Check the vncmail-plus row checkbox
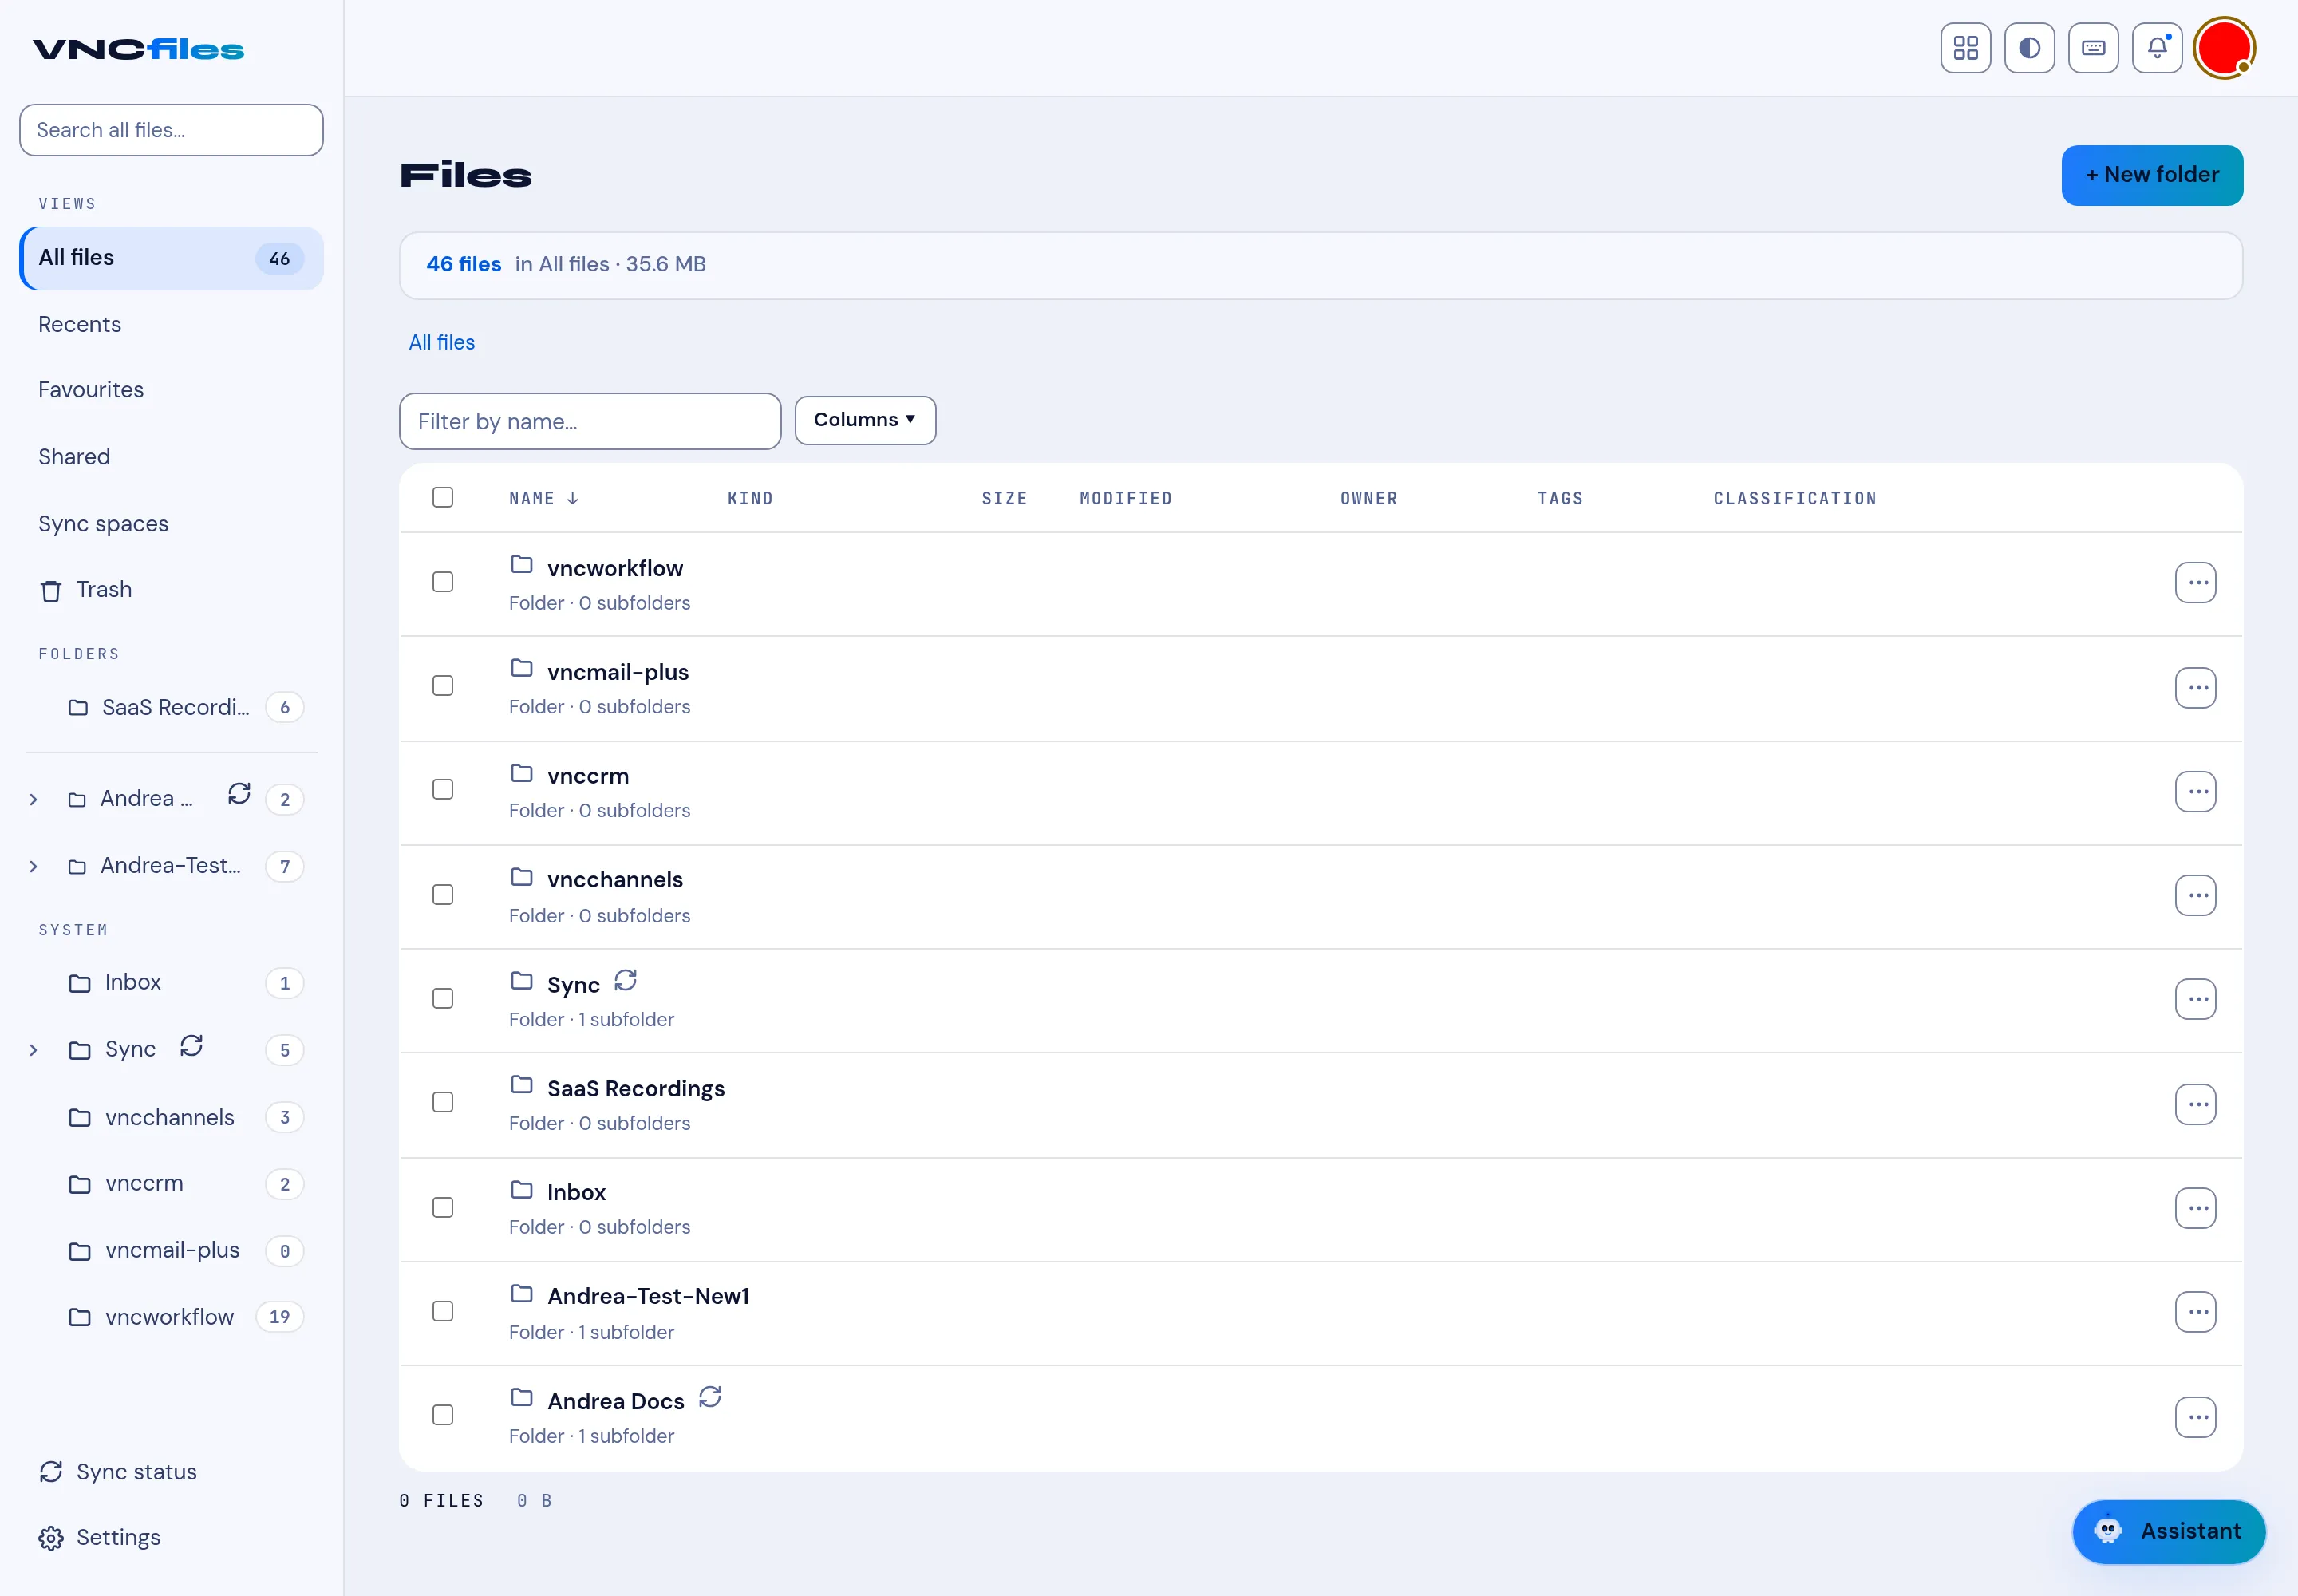The width and height of the screenshot is (2298, 1596). [x=443, y=686]
